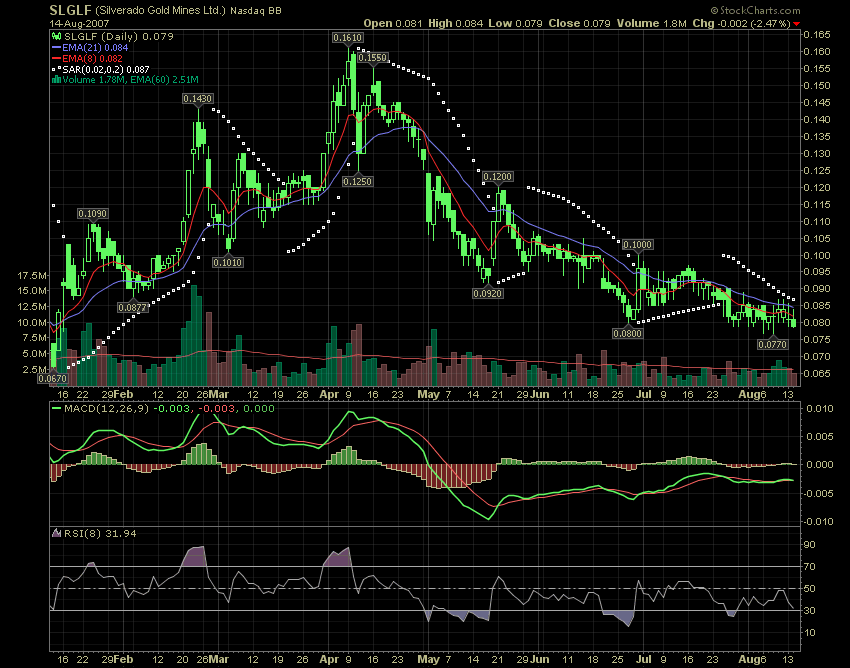Click the Silverado Gold Mines Ltd. company name
The width and height of the screenshot is (850, 668).
pyautogui.click(x=160, y=10)
